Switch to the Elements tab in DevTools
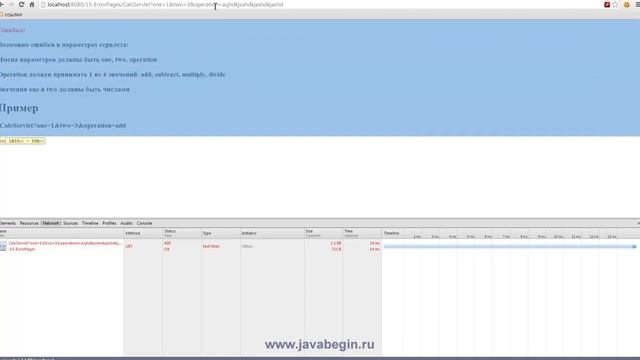Viewport: 640px width, 360px height. pyautogui.click(x=8, y=223)
